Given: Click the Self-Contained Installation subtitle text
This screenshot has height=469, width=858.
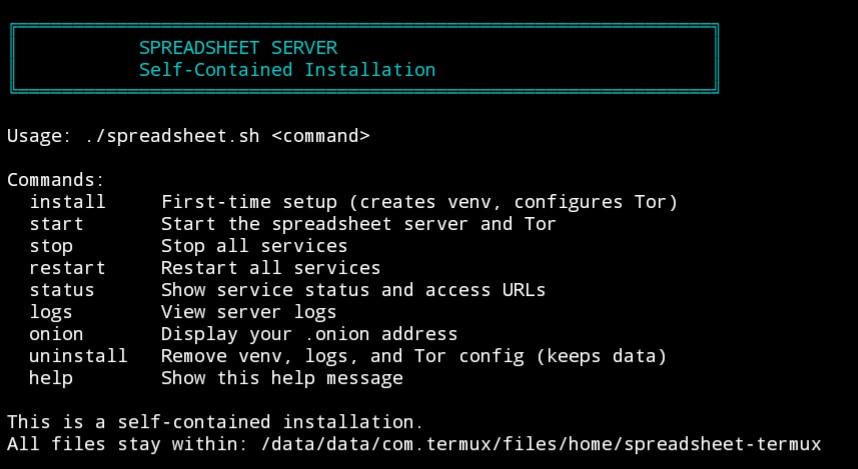Looking at the screenshot, I should 287,70.
